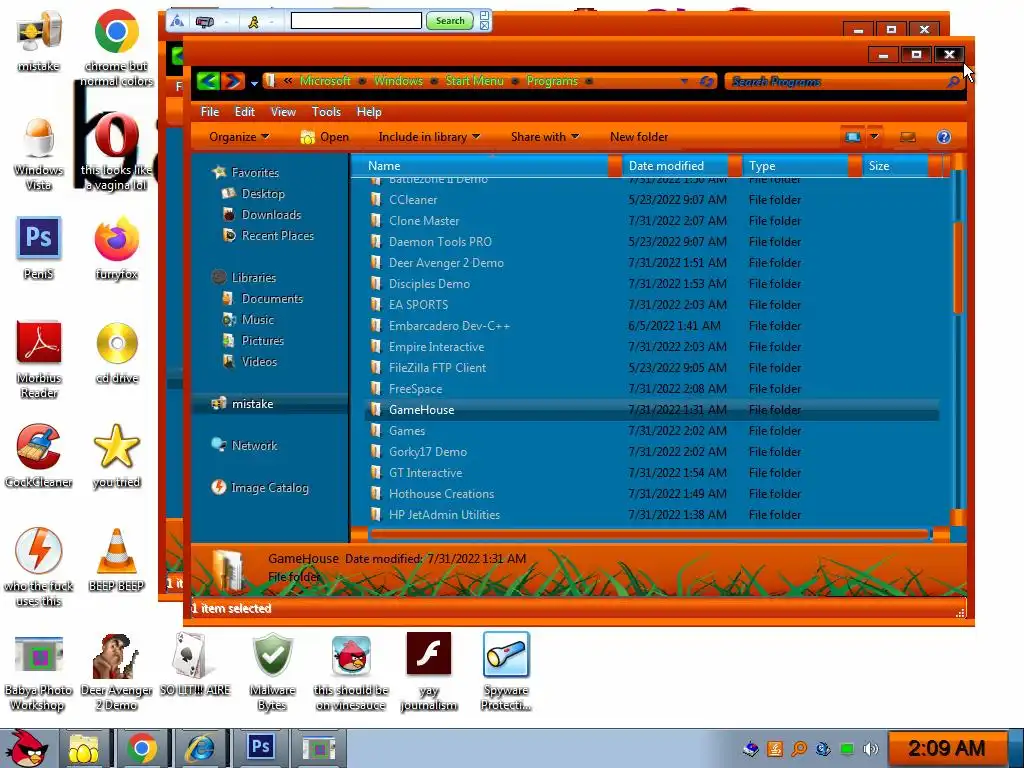
Task: Open the recent locations dropdown arrow
Action: pyautogui.click(x=254, y=83)
